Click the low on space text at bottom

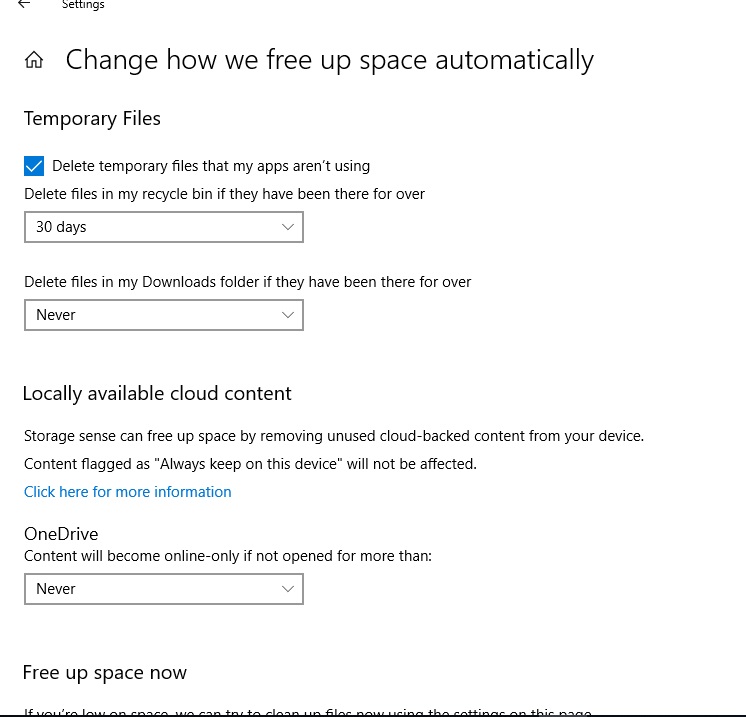pyautogui.click(x=308, y=712)
